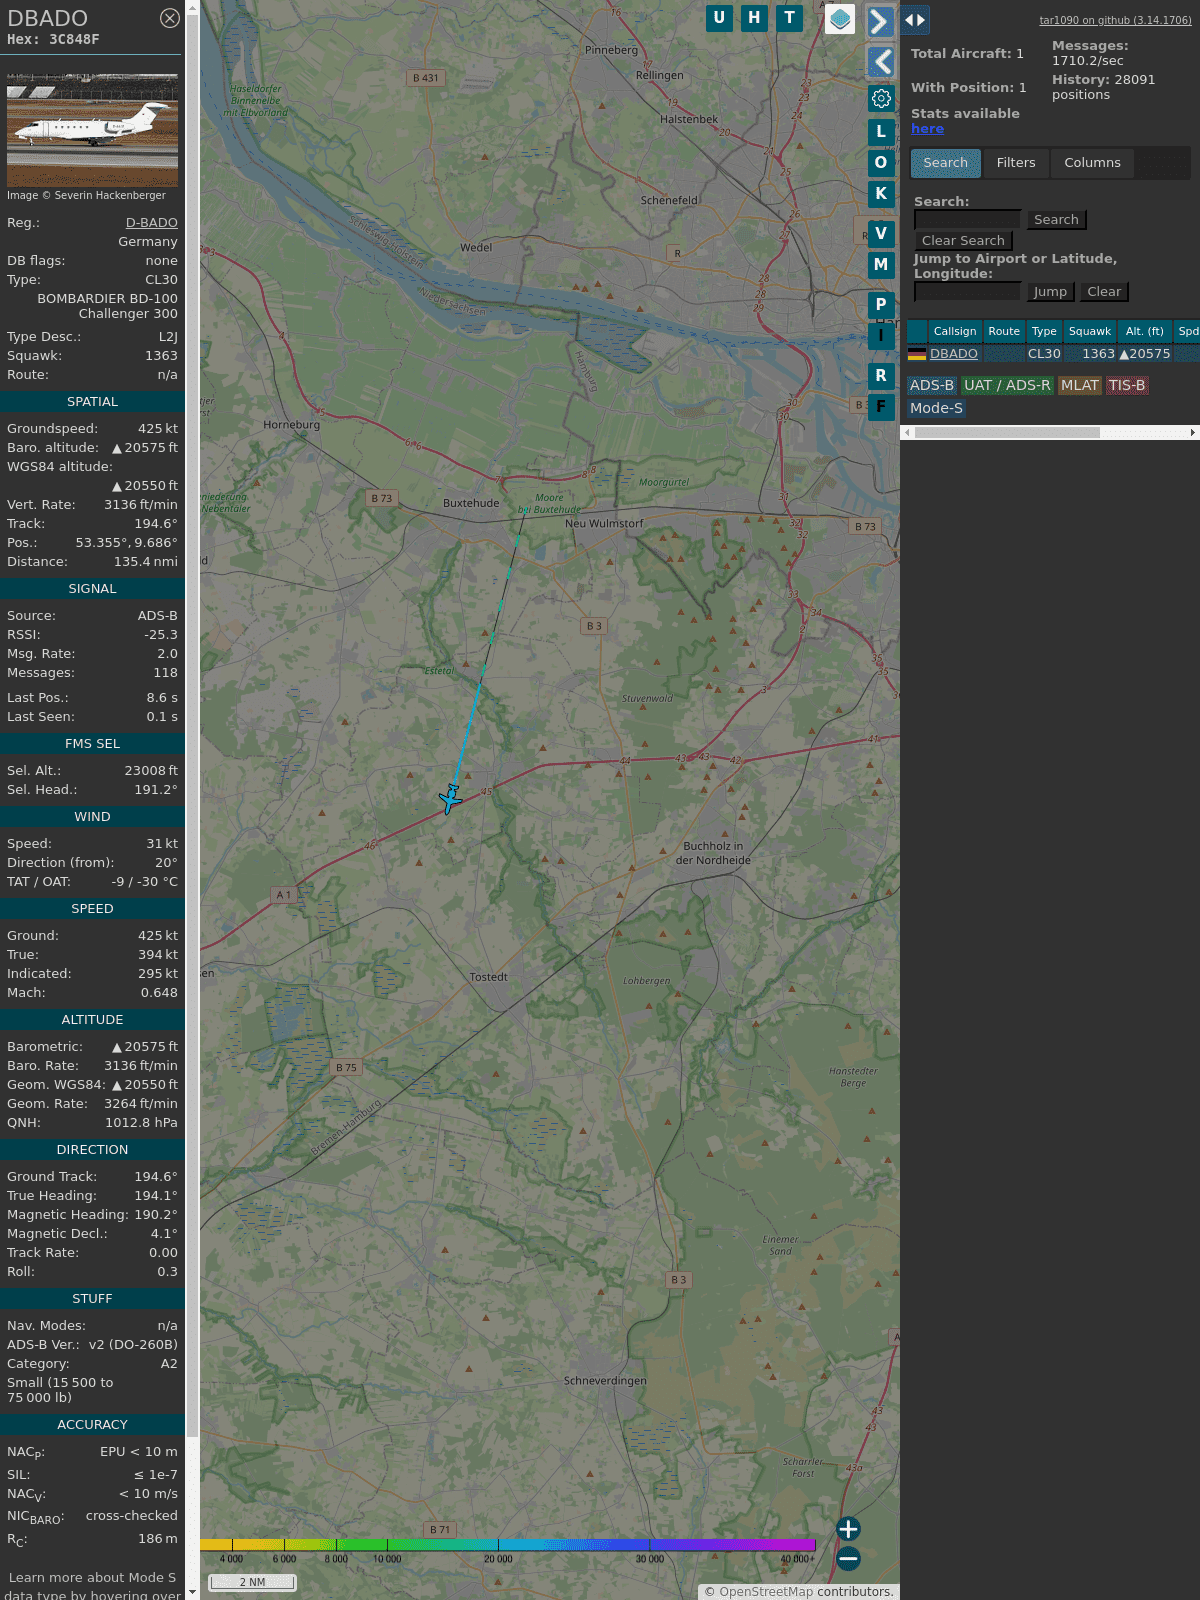Click the CL30 type cell in table
The height and width of the screenshot is (1600, 1200).
(x=1044, y=354)
